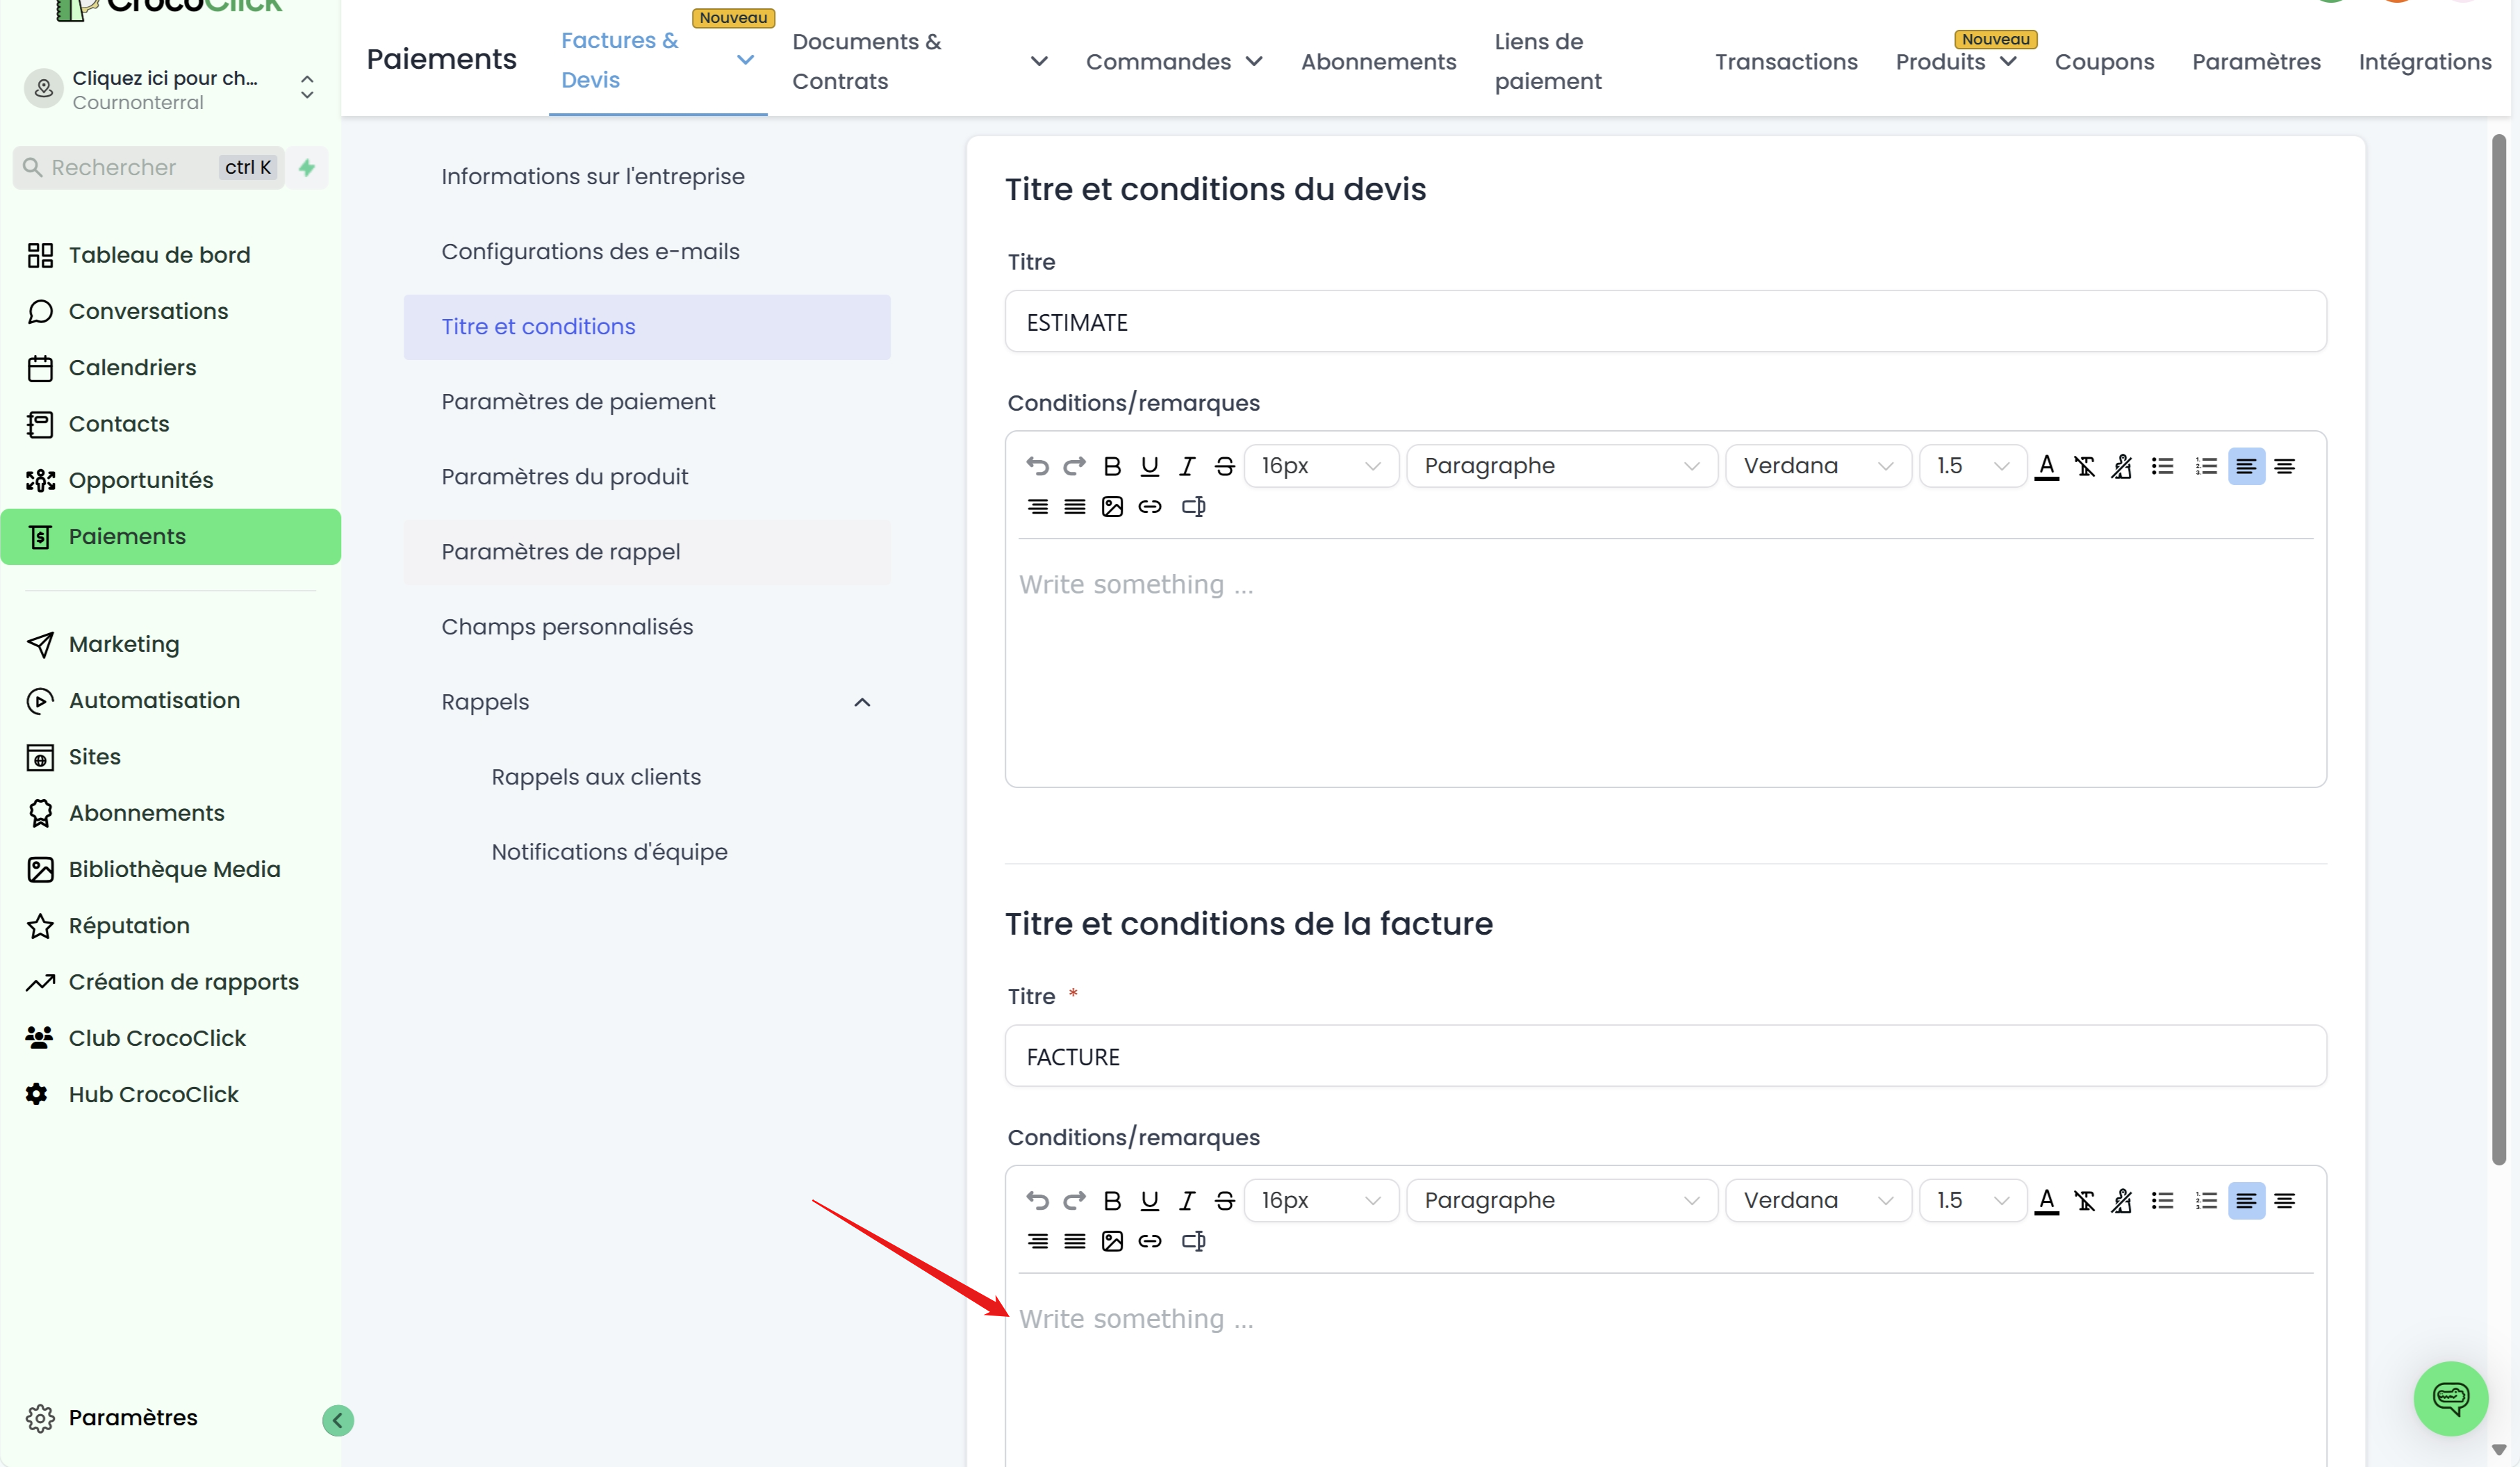Insert link in quote conditions editor
The height and width of the screenshot is (1467, 2520).
click(1150, 506)
